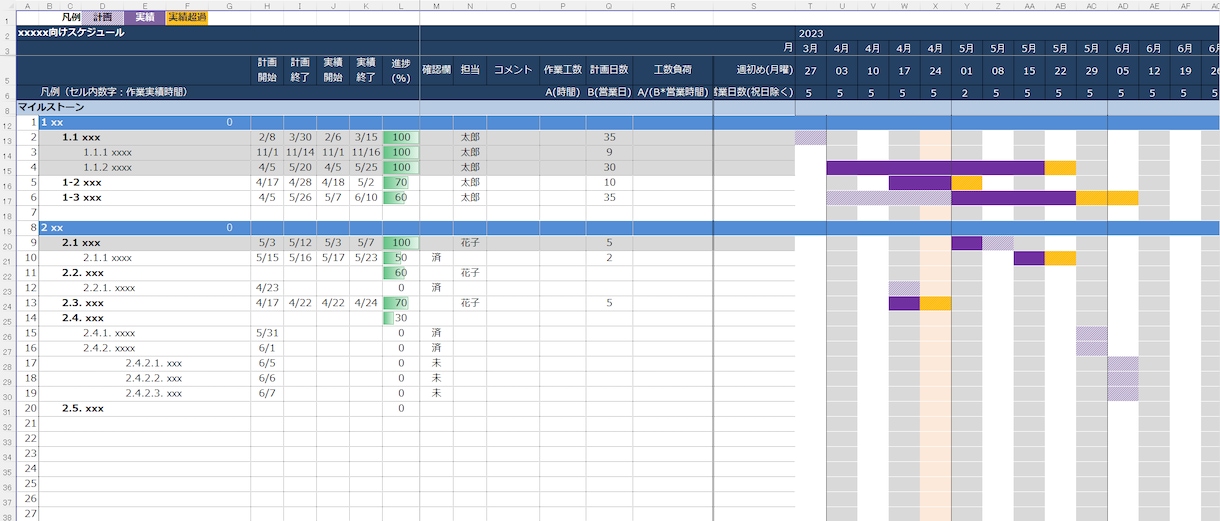Select spreadsheet row header 25
This screenshot has height=521, width=1220.
pos(8,318)
